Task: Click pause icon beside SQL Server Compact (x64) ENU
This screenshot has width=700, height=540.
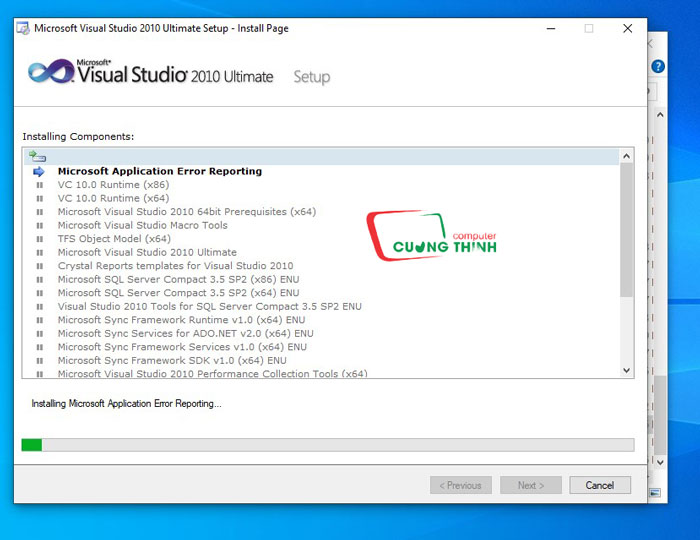Action: tap(40, 293)
